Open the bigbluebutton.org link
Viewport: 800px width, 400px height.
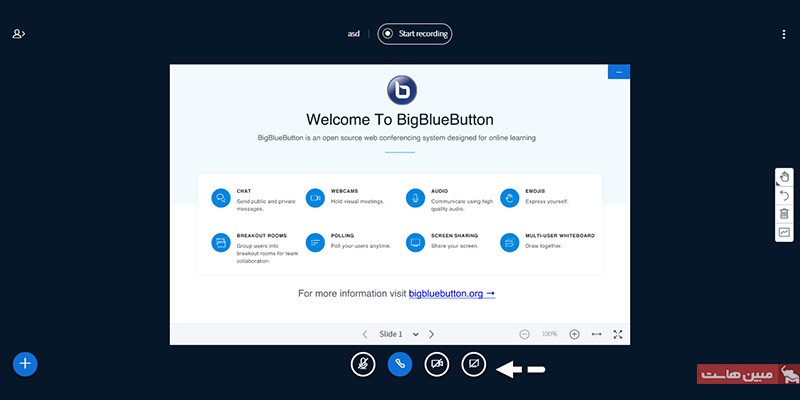pos(452,294)
